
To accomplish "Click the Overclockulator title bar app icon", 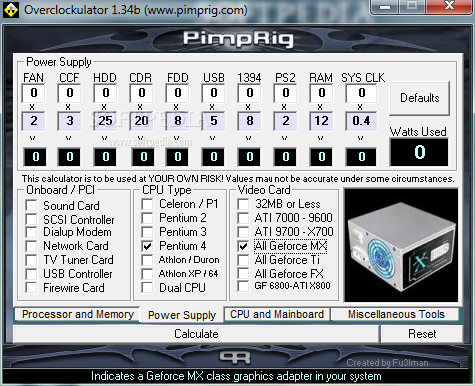I will pyautogui.click(x=10, y=10).
